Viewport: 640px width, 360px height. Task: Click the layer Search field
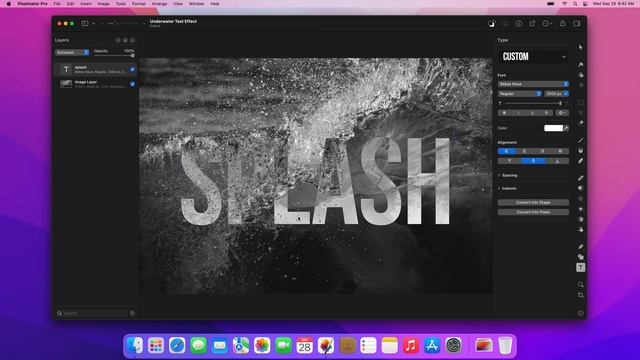click(x=94, y=313)
